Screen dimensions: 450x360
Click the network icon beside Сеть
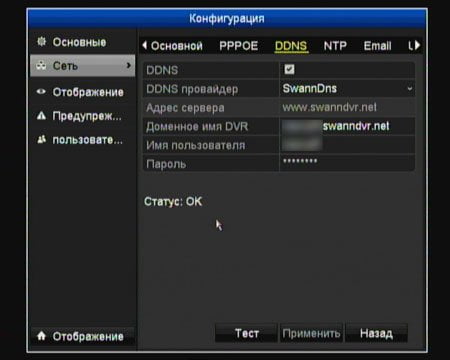click(x=41, y=65)
